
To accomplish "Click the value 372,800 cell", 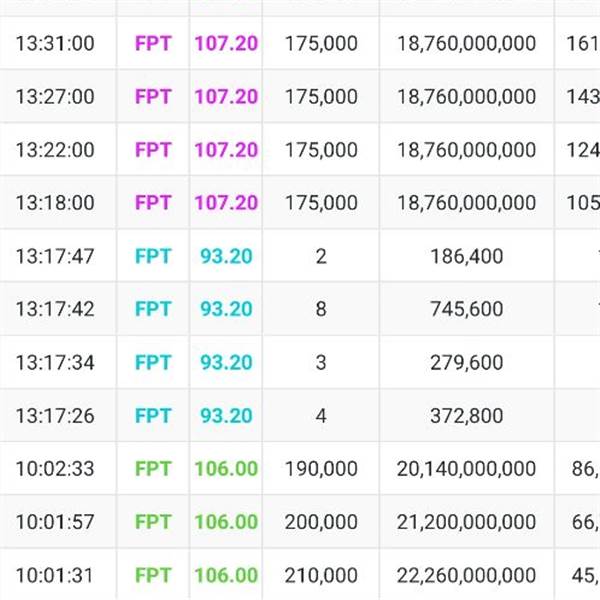I will pyautogui.click(x=466, y=415).
